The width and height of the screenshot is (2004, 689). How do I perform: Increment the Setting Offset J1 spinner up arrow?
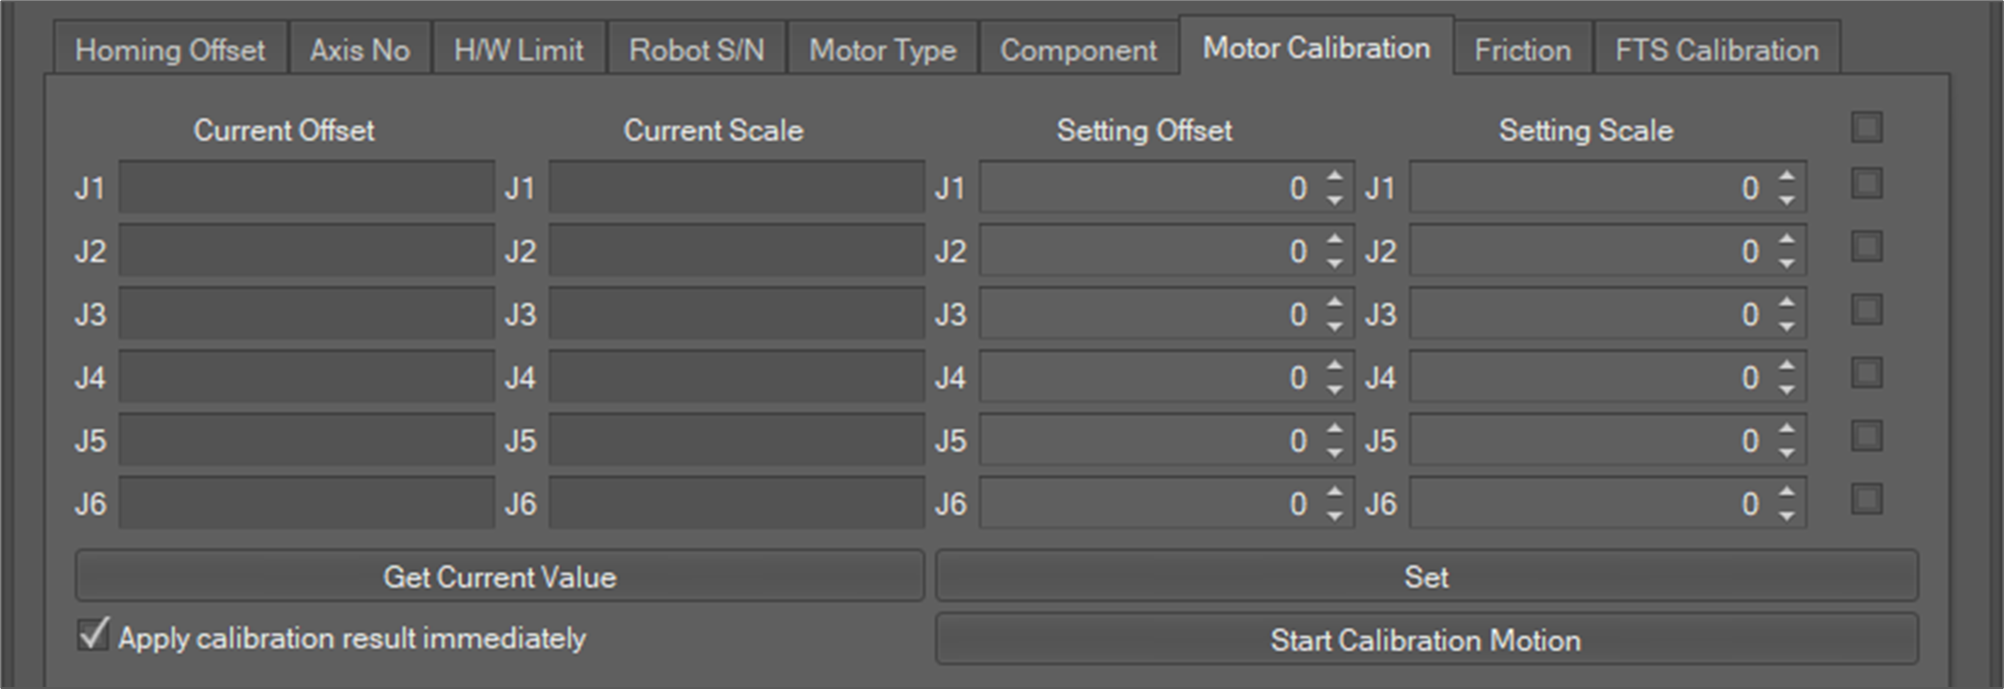pos(1335,177)
